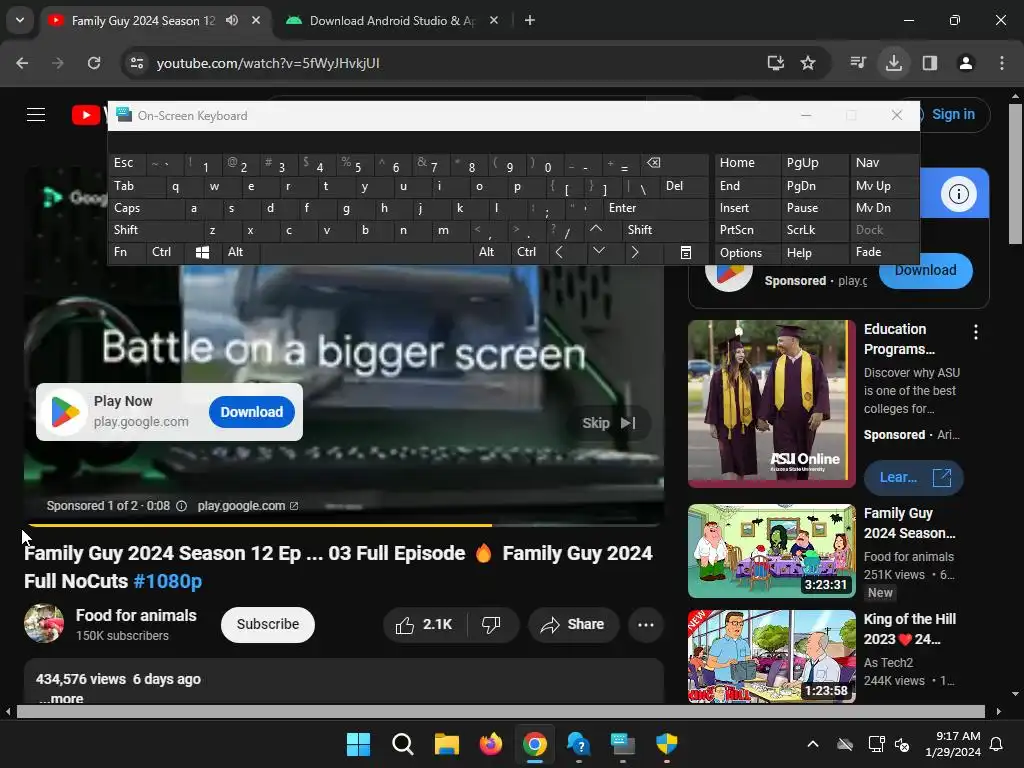The height and width of the screenshot is (768, 1024).
Task: Open the Chrome profile icon
Action: [x=966, y=63]
